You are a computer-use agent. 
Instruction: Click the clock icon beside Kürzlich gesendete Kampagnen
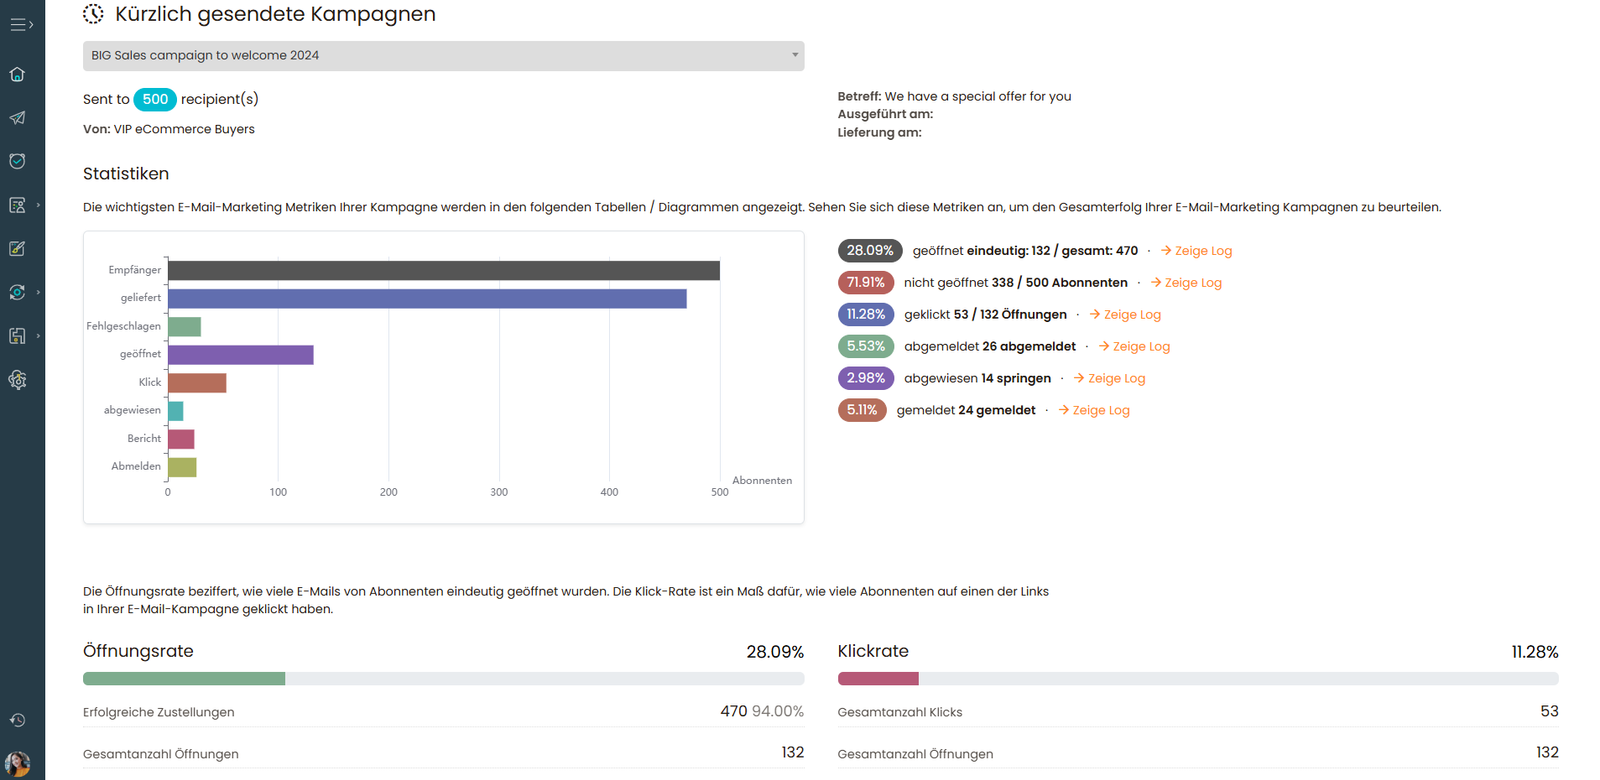click(x=93, y=14)
